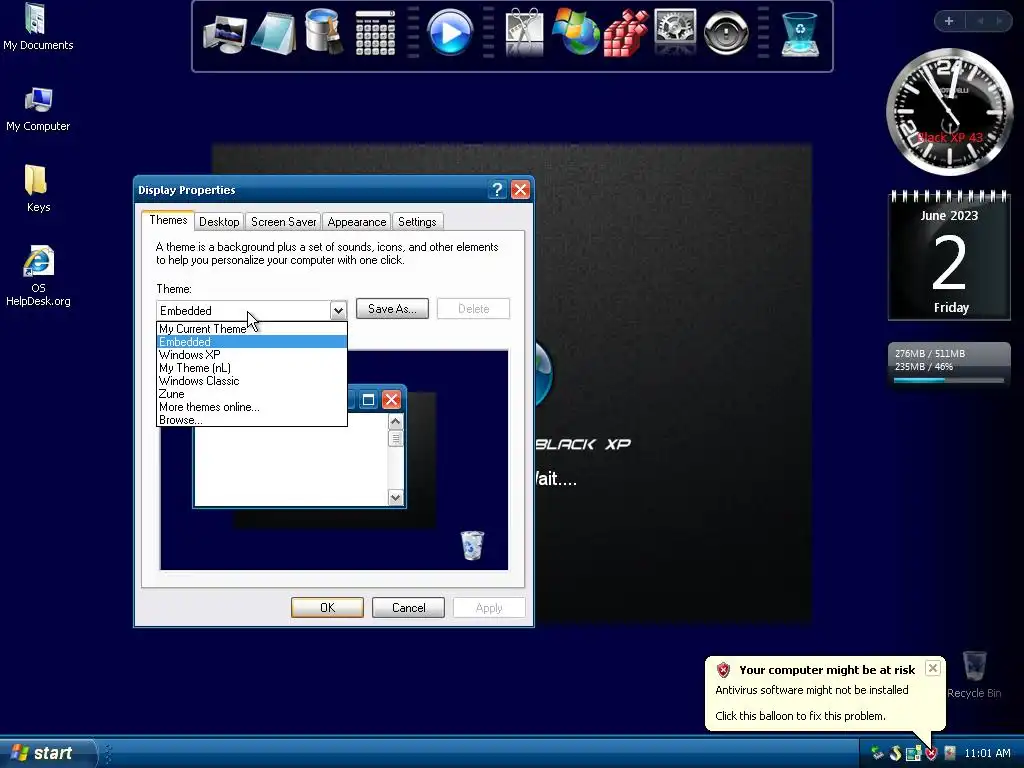Click the yellow S tray icon

point(896,753)
